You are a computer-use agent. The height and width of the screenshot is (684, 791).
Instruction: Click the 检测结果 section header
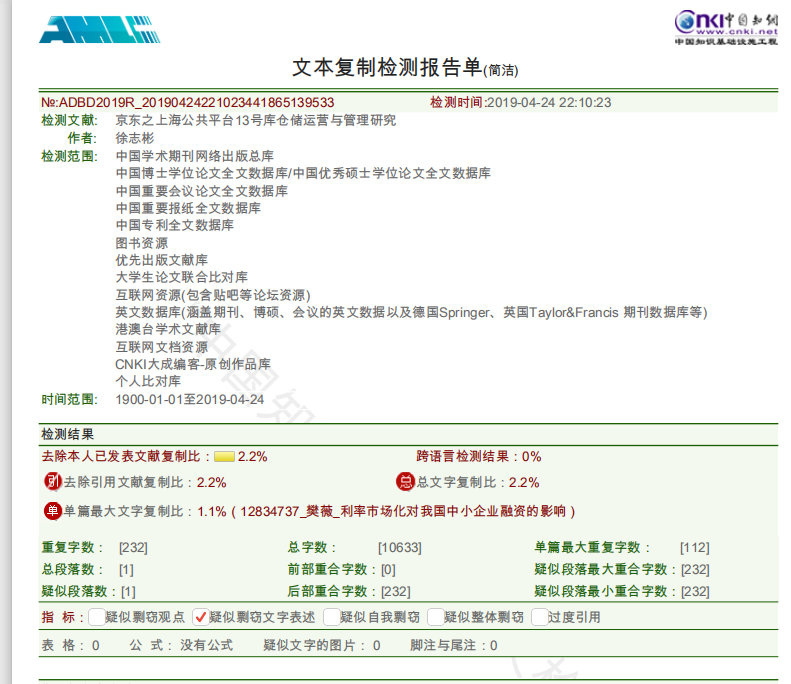tap(68, 434)
